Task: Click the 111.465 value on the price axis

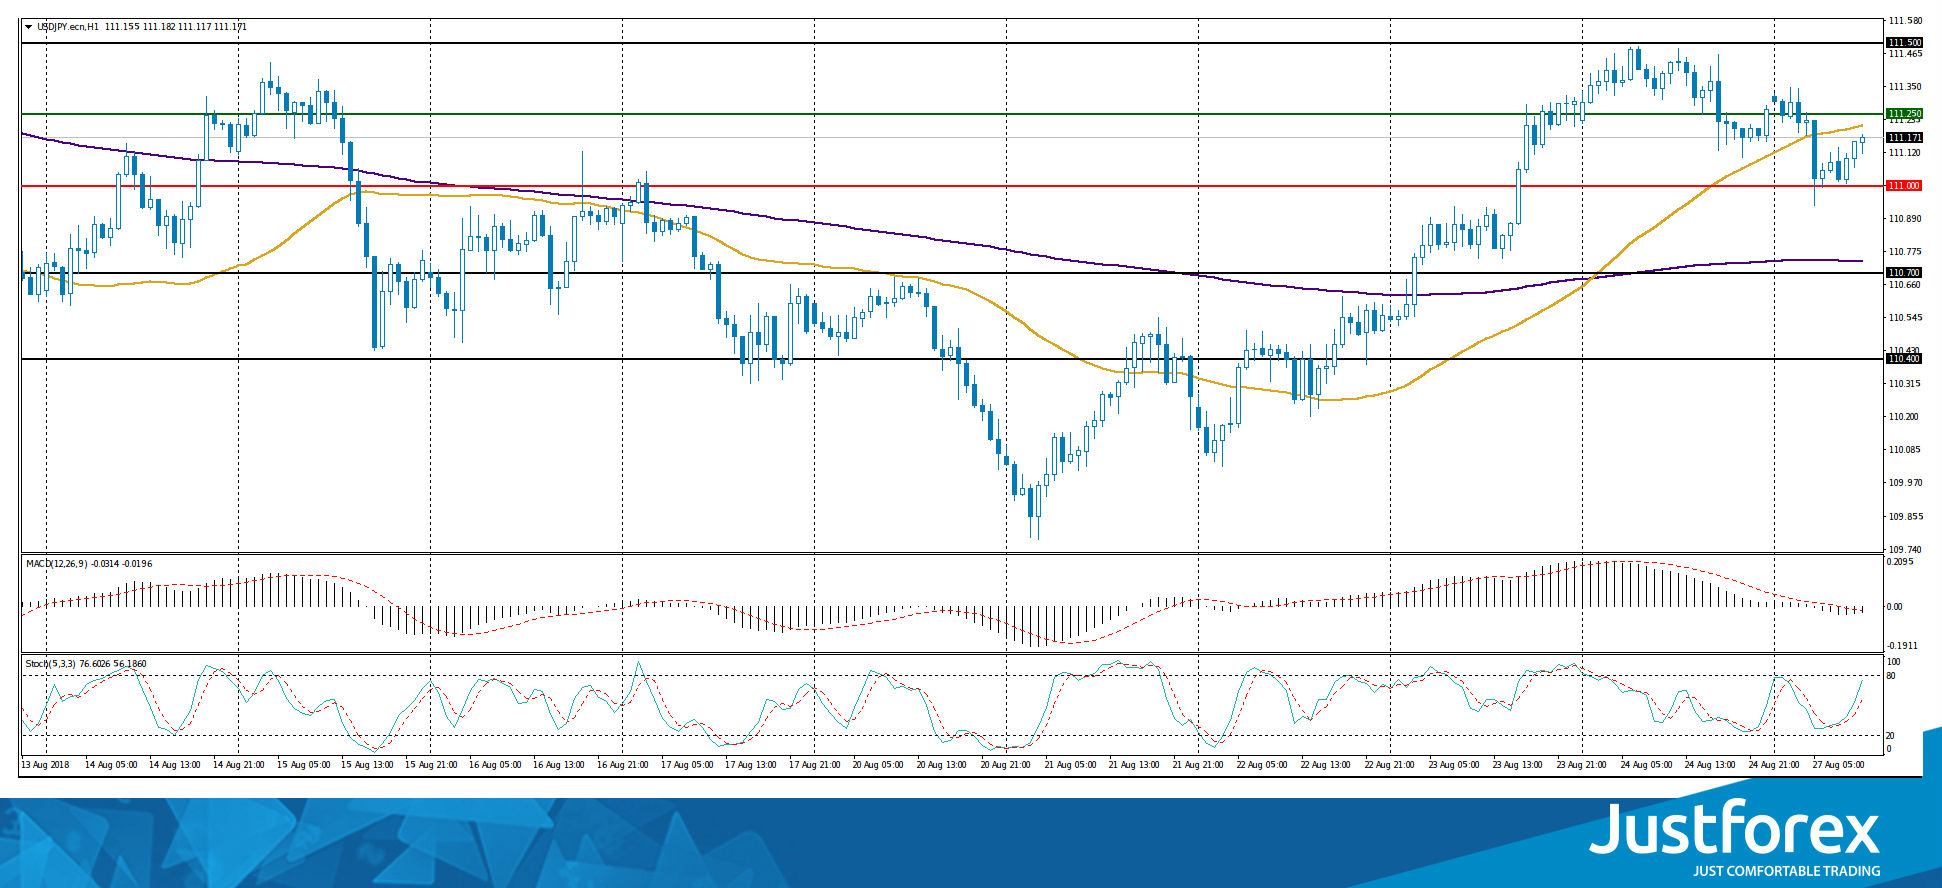Action: (x=1904, y=54)
